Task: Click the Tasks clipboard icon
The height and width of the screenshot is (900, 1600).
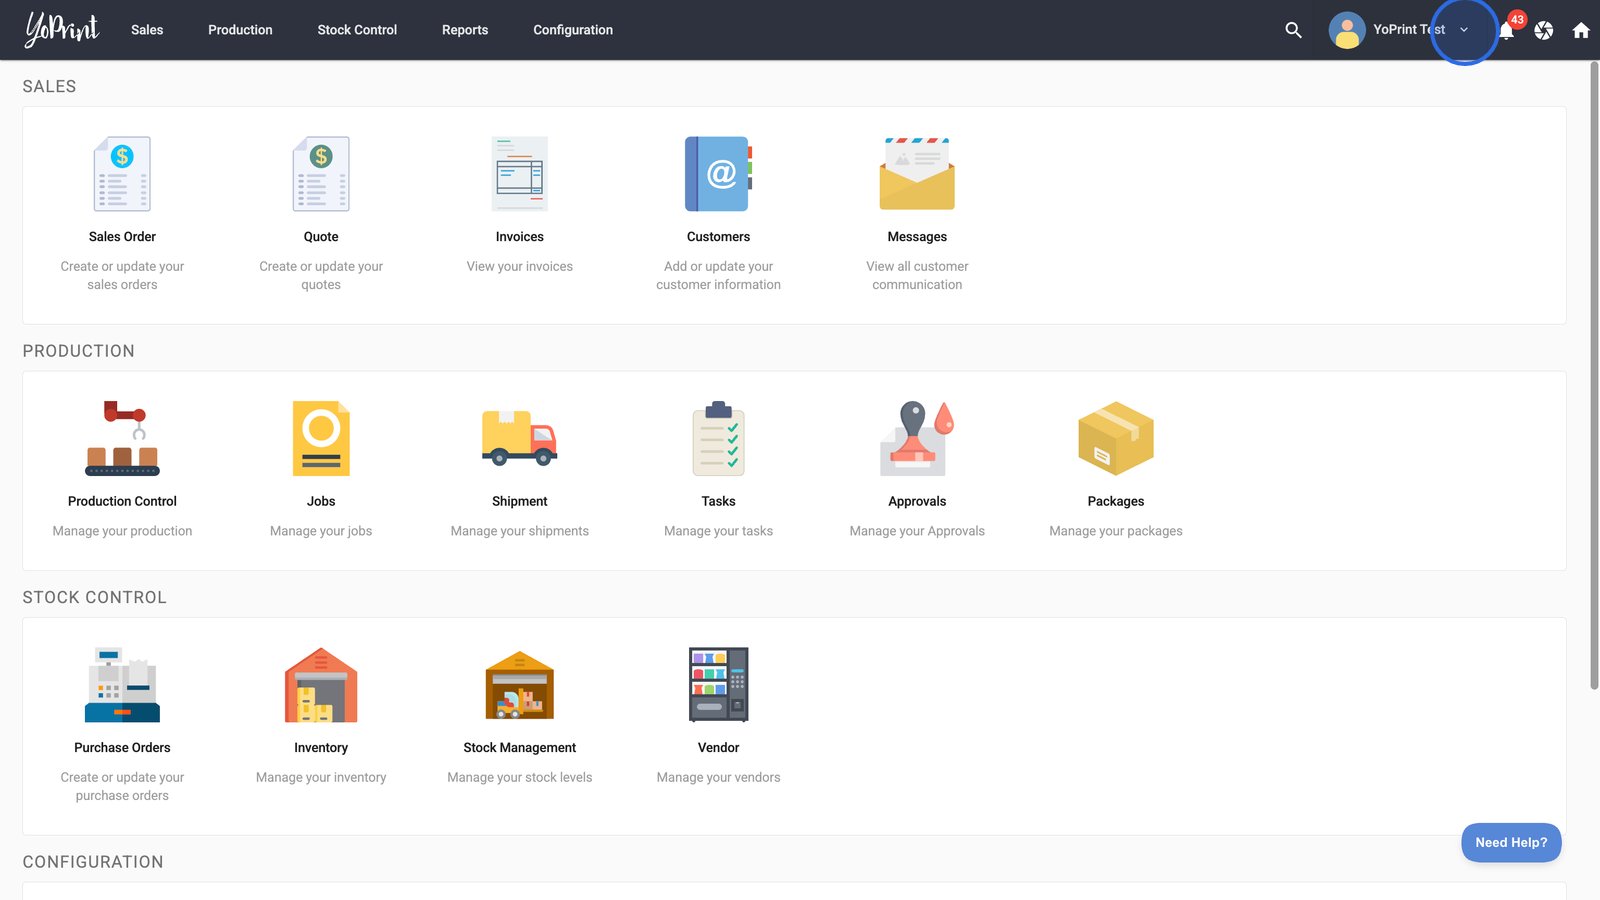Action: click(718, 438)
